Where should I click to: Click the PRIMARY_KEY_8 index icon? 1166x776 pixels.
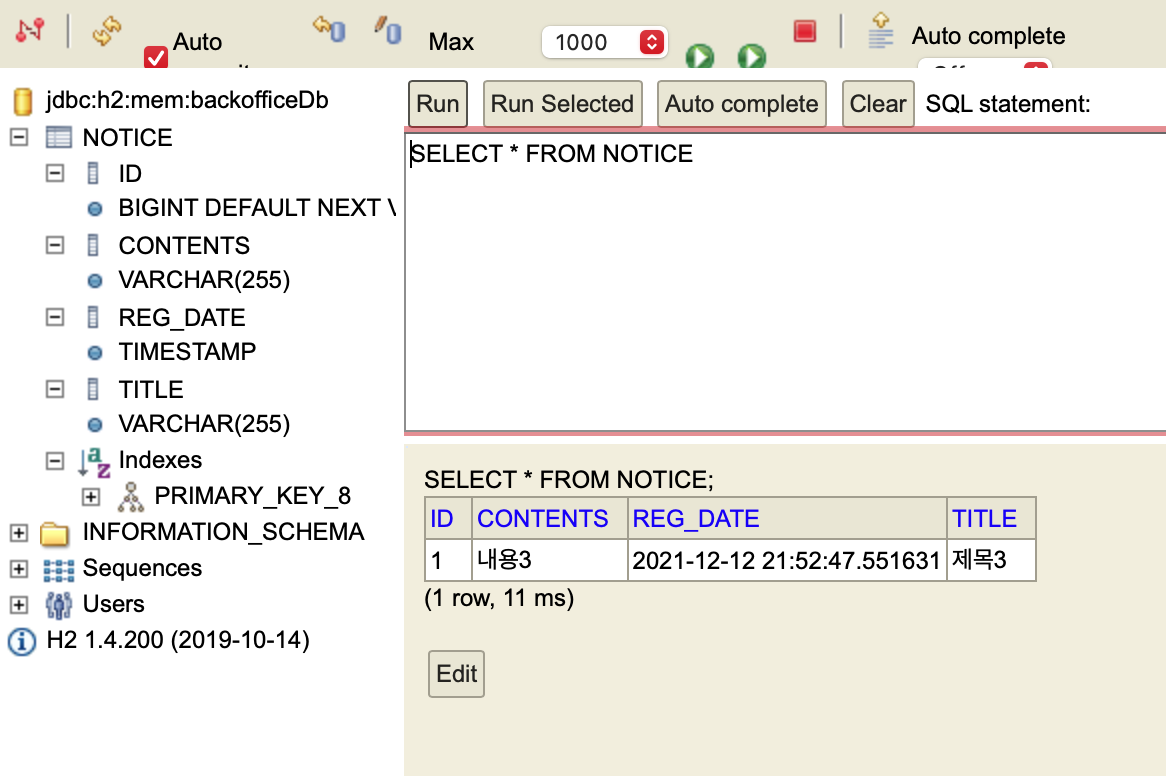pos(131,497)
